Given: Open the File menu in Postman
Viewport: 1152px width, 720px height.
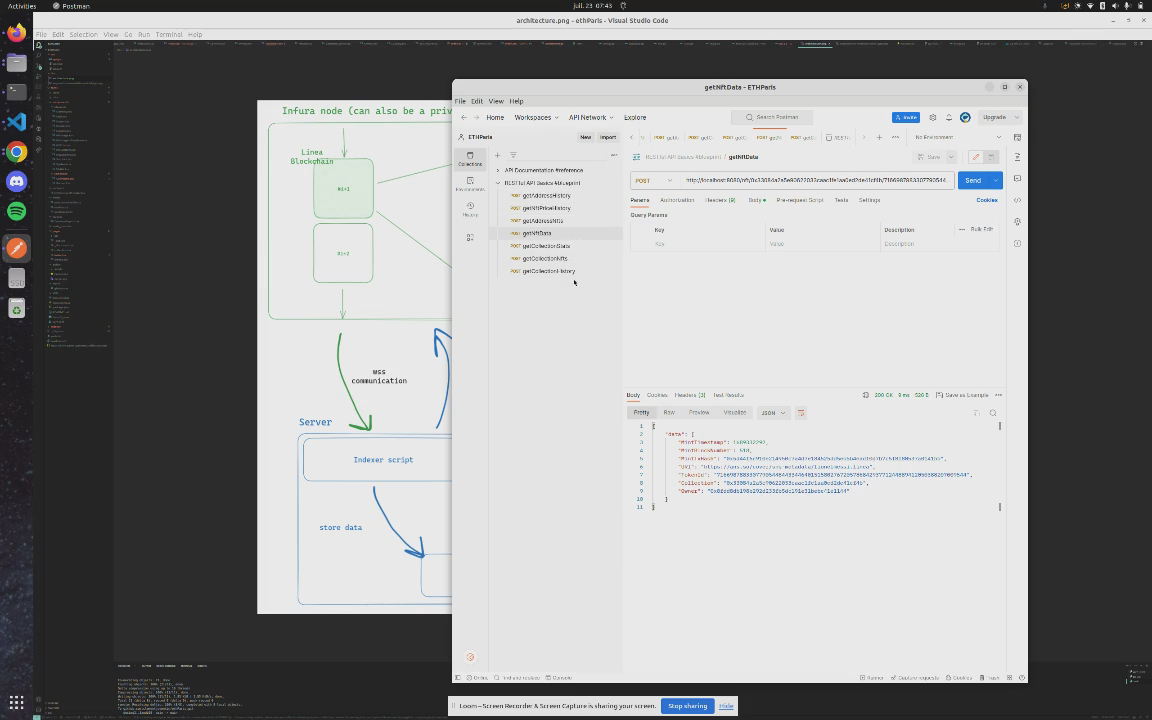Looking at the screenshot, I should tap(460, 101).
